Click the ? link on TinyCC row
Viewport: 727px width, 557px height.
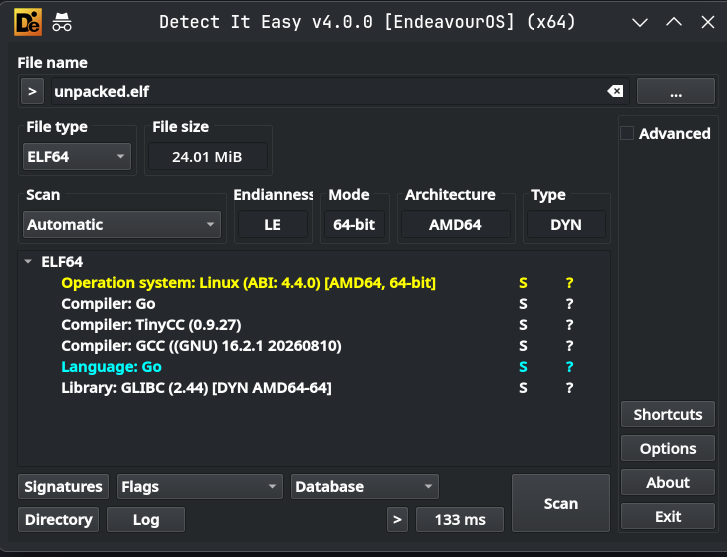click(569, 325)
